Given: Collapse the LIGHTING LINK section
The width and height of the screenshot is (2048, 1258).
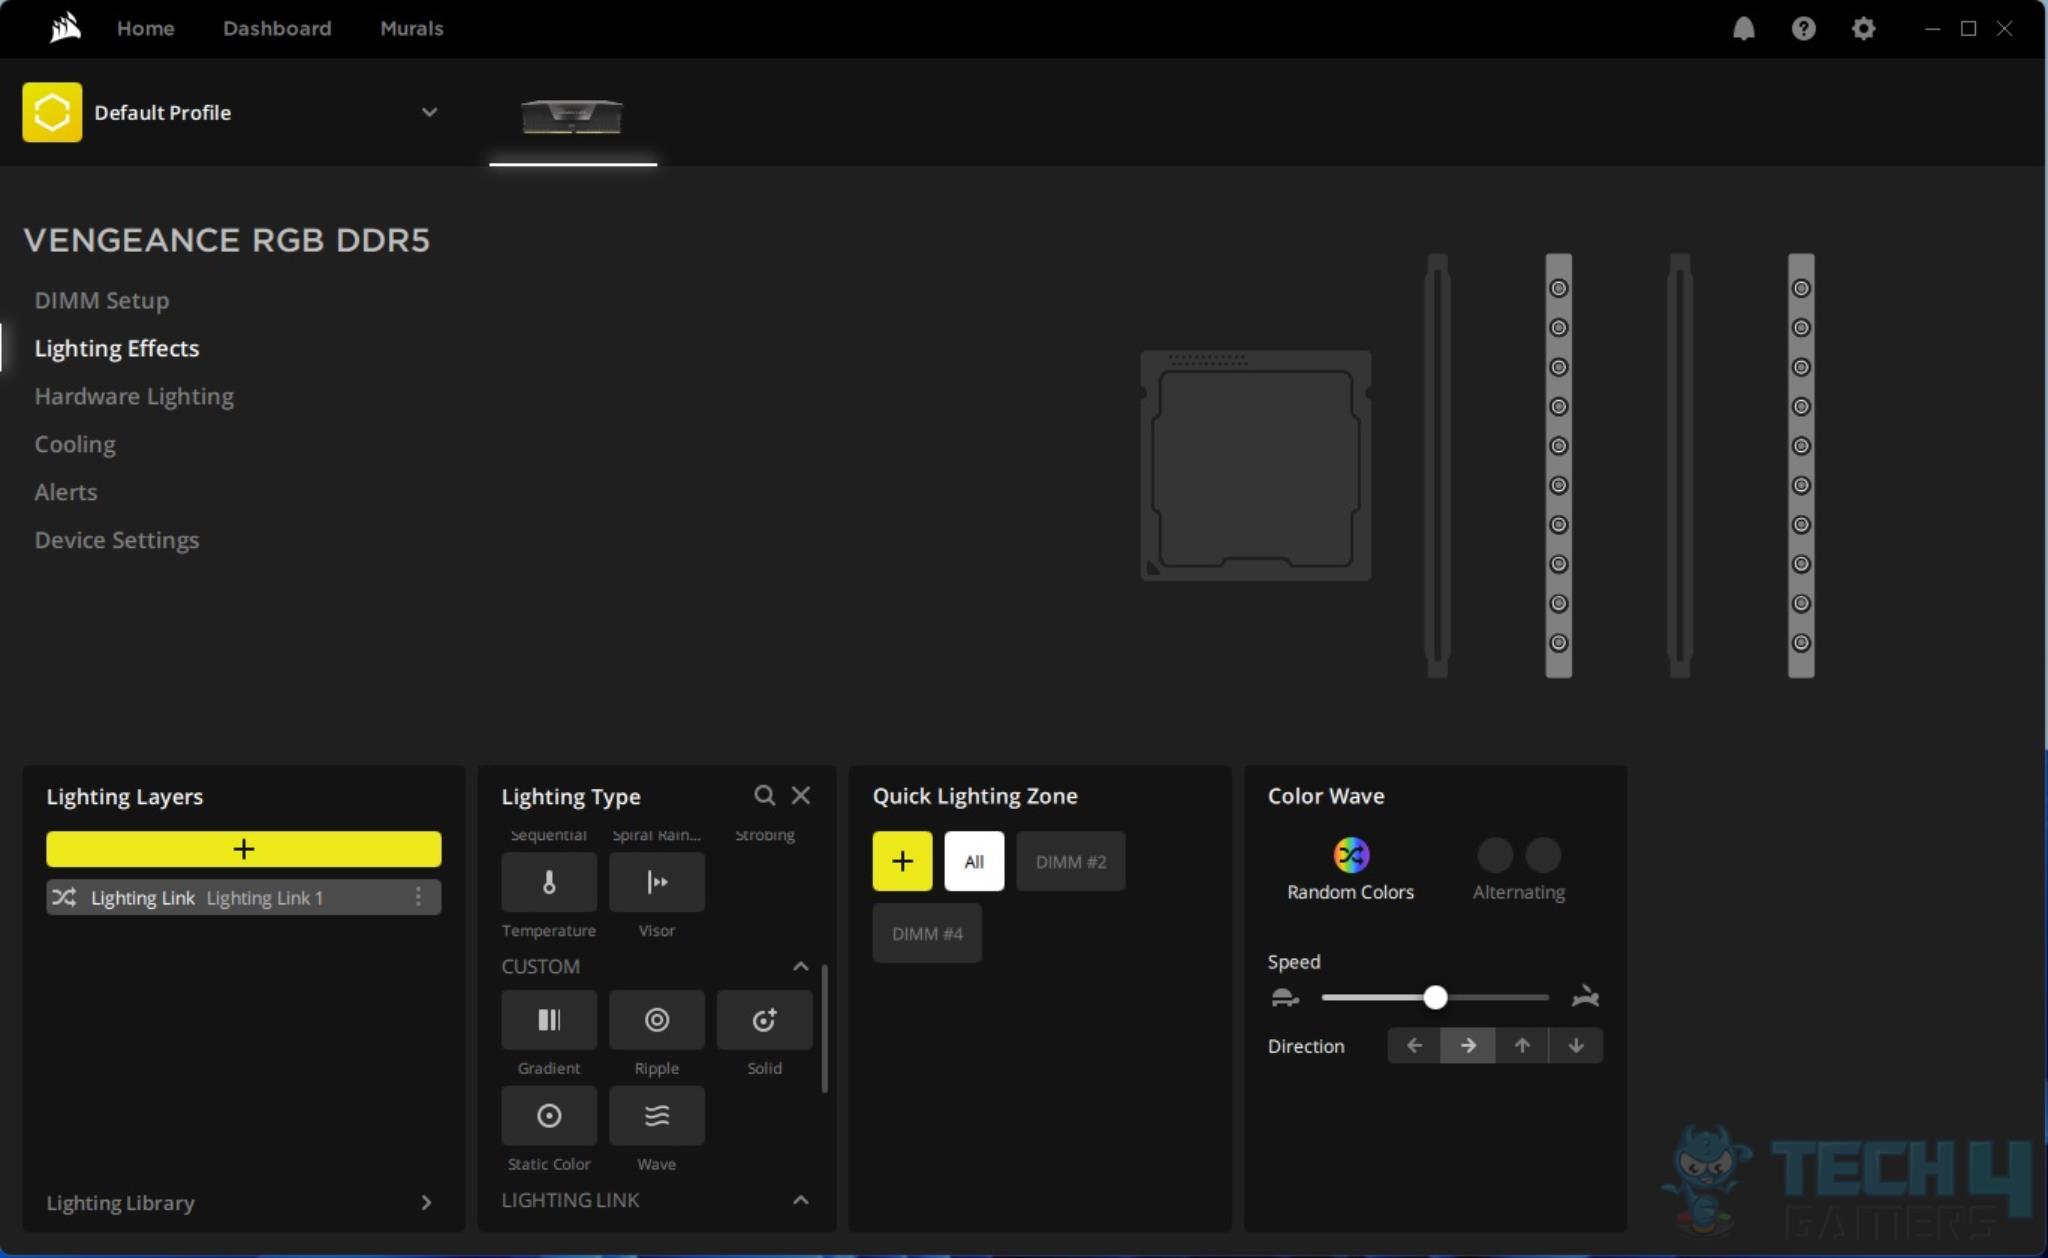Looking at the screenshot, I should point(800,1200).
